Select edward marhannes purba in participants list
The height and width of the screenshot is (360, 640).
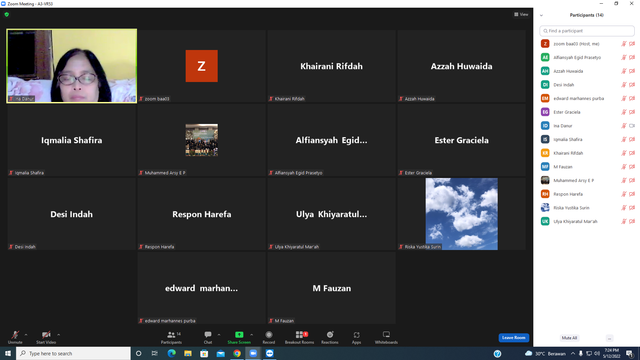click(587, 98)
